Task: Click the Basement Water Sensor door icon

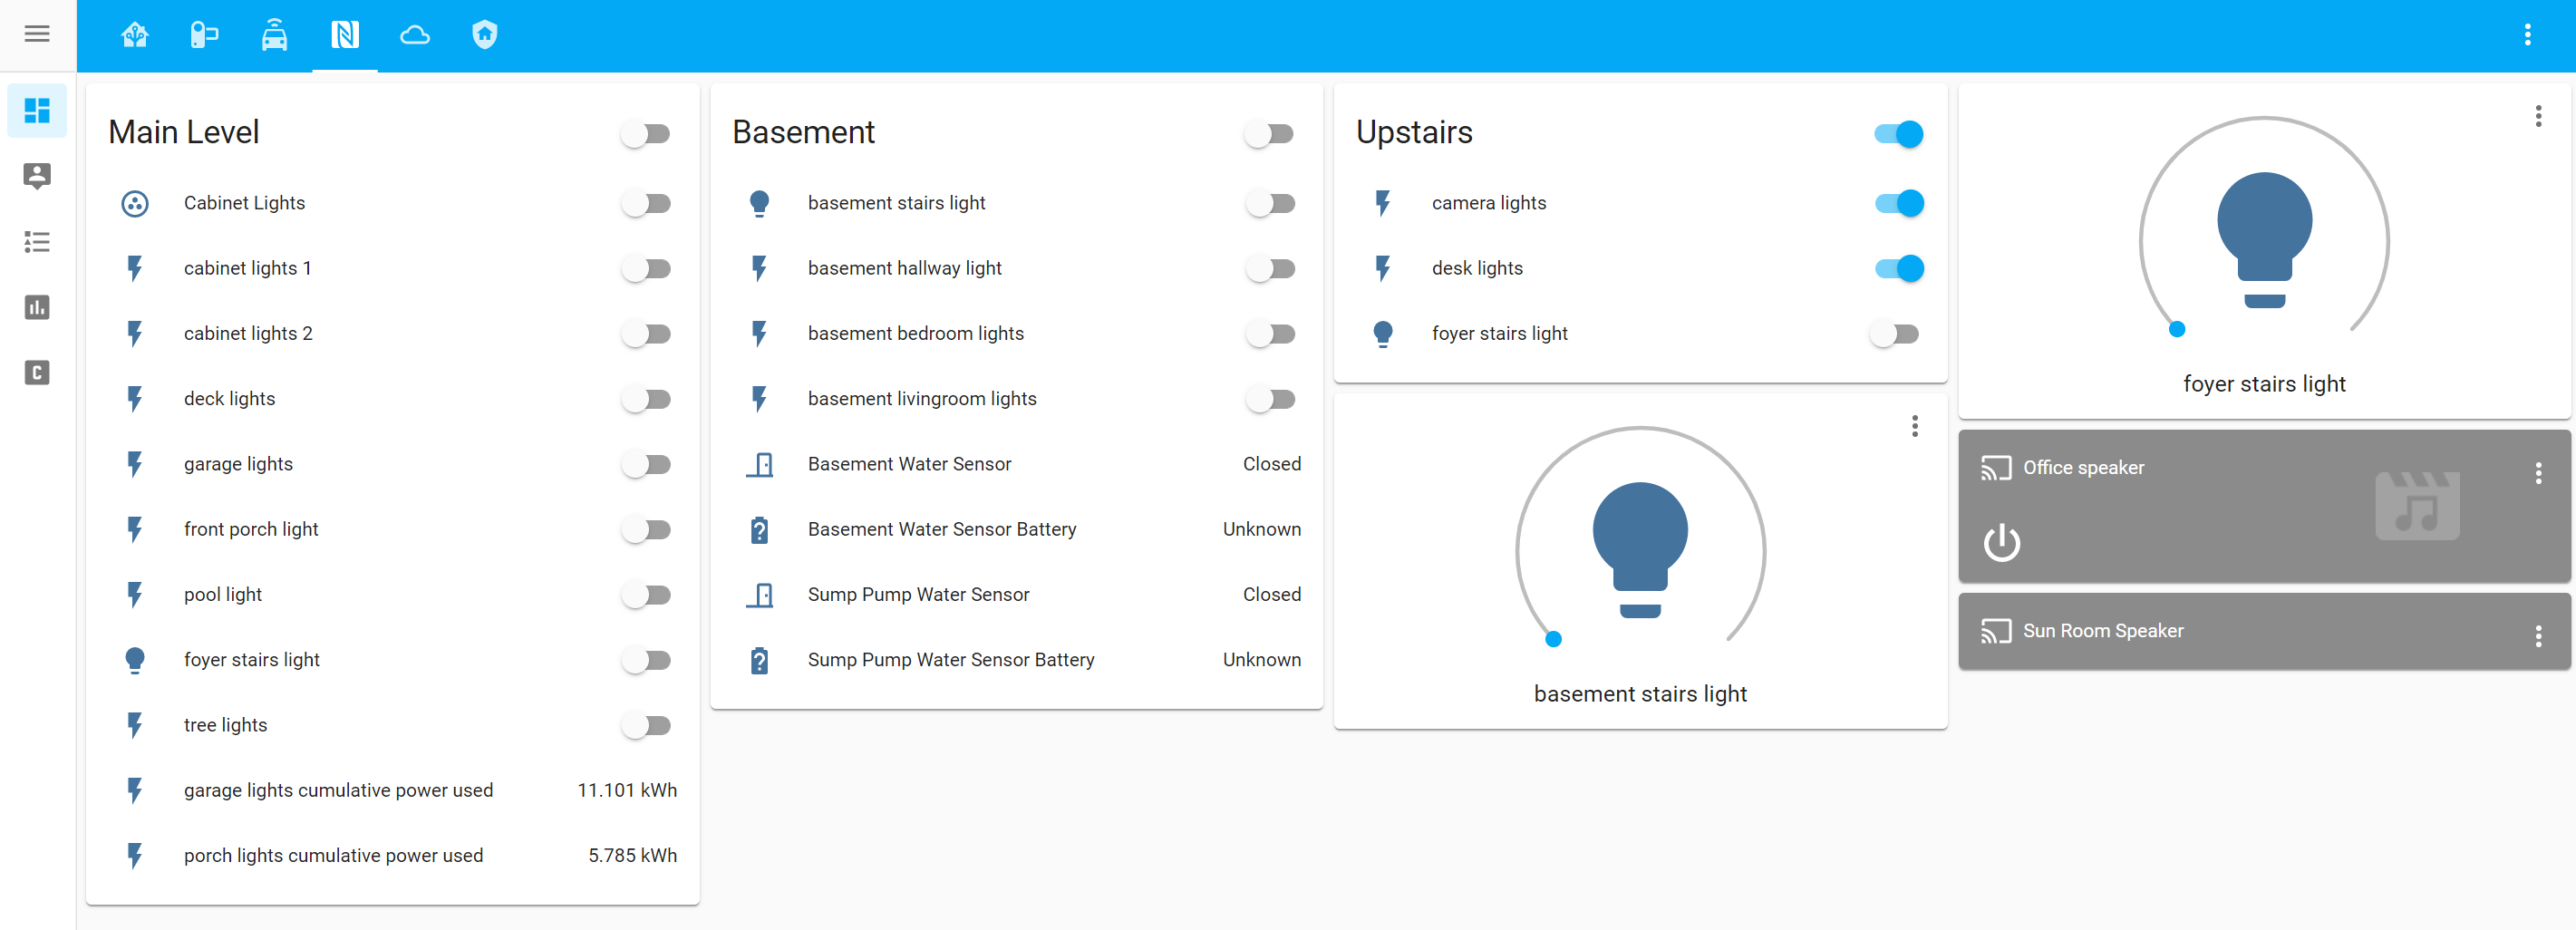Action: click(x=759, y=464)
